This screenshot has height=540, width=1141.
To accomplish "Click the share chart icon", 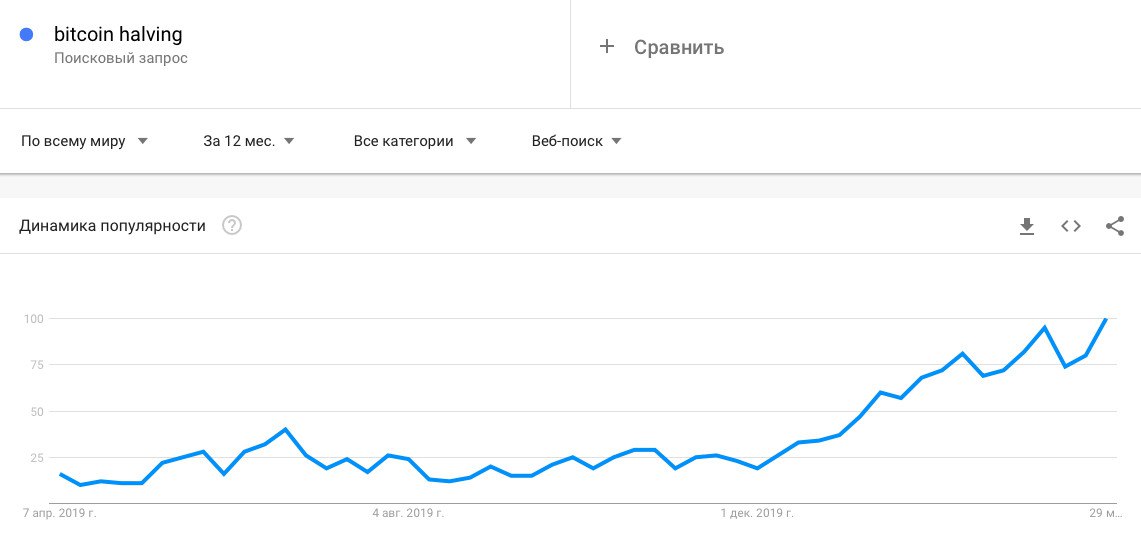I will tap(1115, 226).
